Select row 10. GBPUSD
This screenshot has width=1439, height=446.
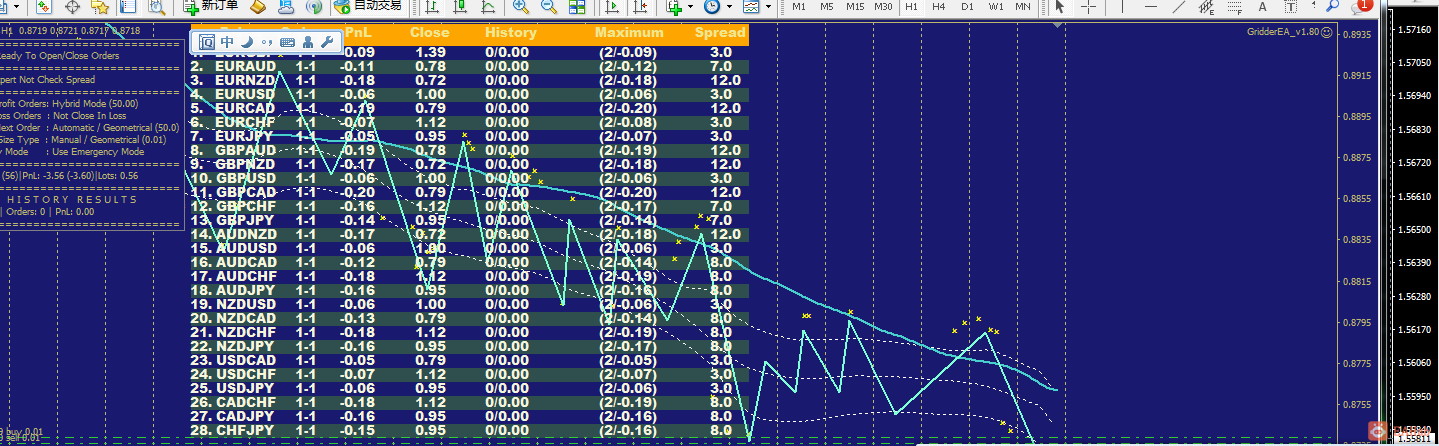click(x=468, y=178)
